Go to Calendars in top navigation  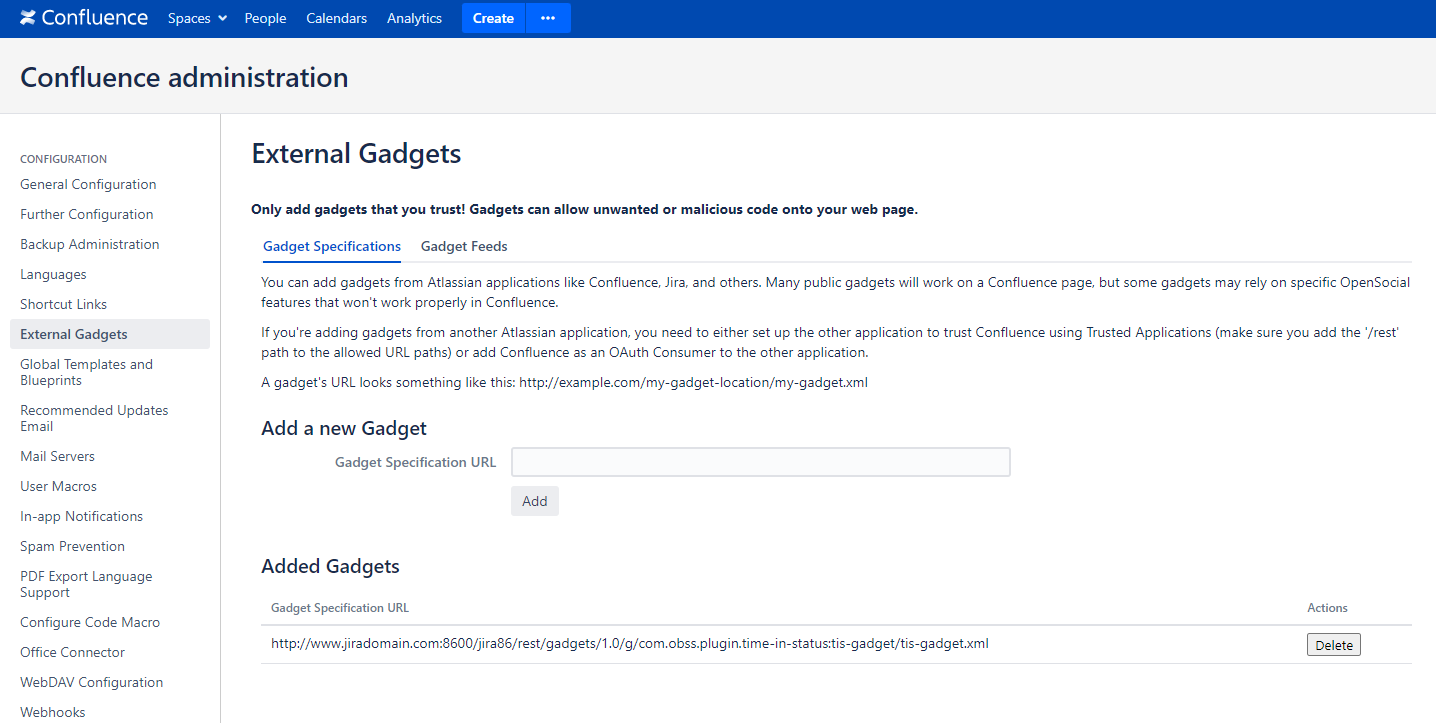(x=336, y=18)
